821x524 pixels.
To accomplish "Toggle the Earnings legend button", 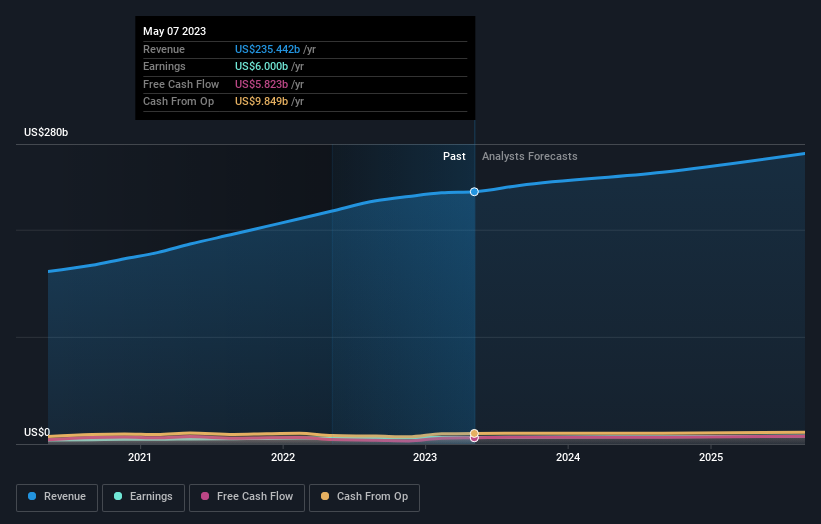I will pos(143,497).
